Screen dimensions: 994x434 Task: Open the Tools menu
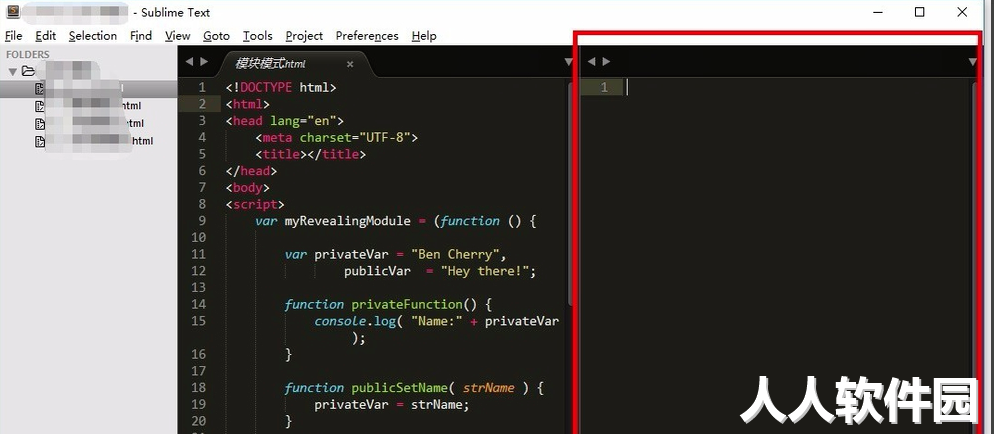(x=257, y=36)
